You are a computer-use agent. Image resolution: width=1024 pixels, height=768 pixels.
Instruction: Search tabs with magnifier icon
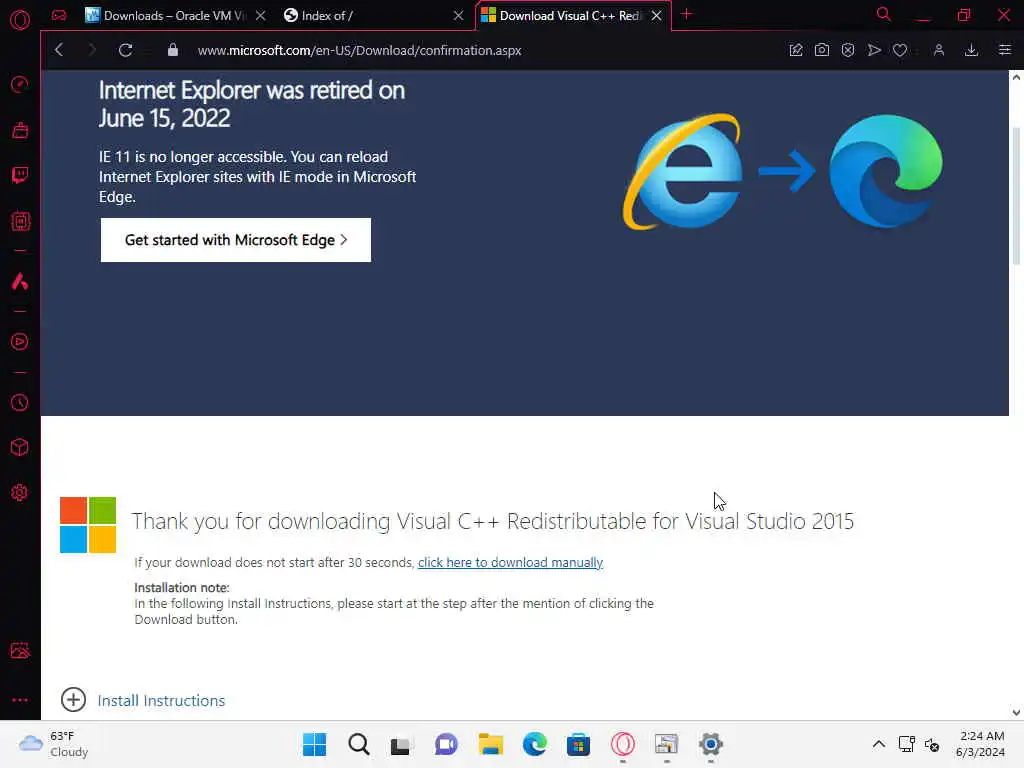pos(883,14)
